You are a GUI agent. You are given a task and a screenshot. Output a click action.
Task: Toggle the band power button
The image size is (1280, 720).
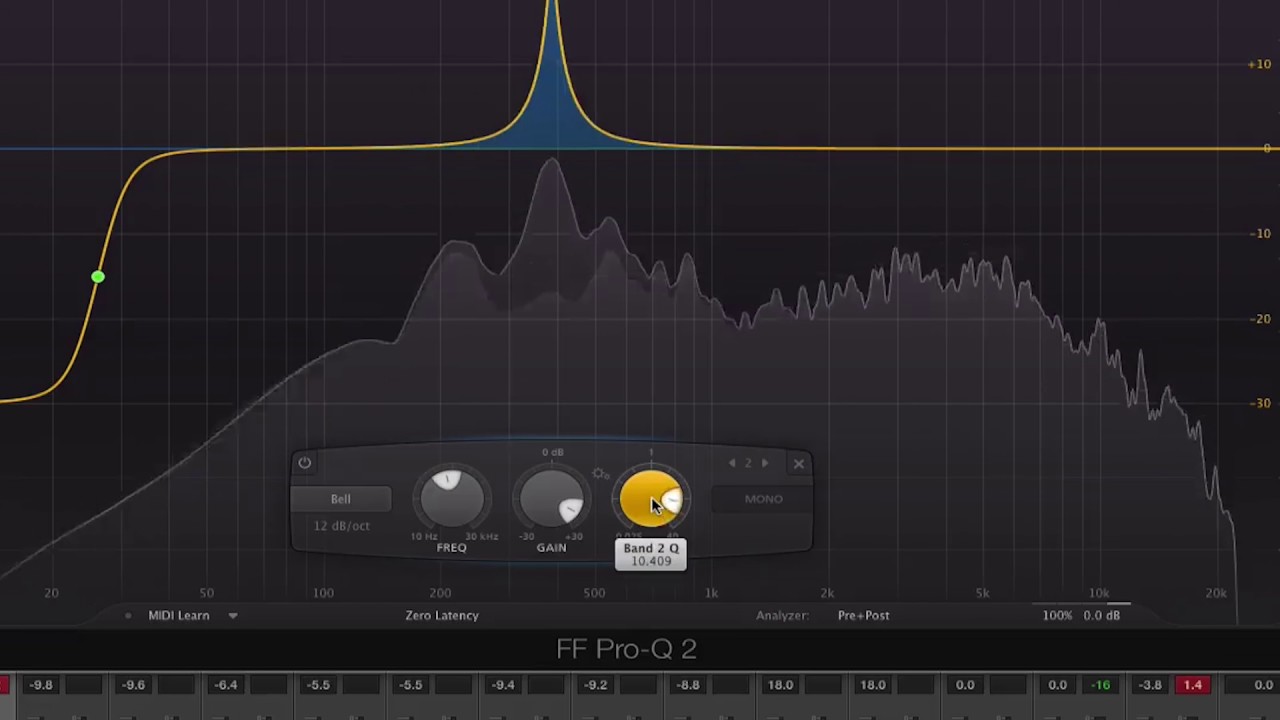tap(305, 463)
